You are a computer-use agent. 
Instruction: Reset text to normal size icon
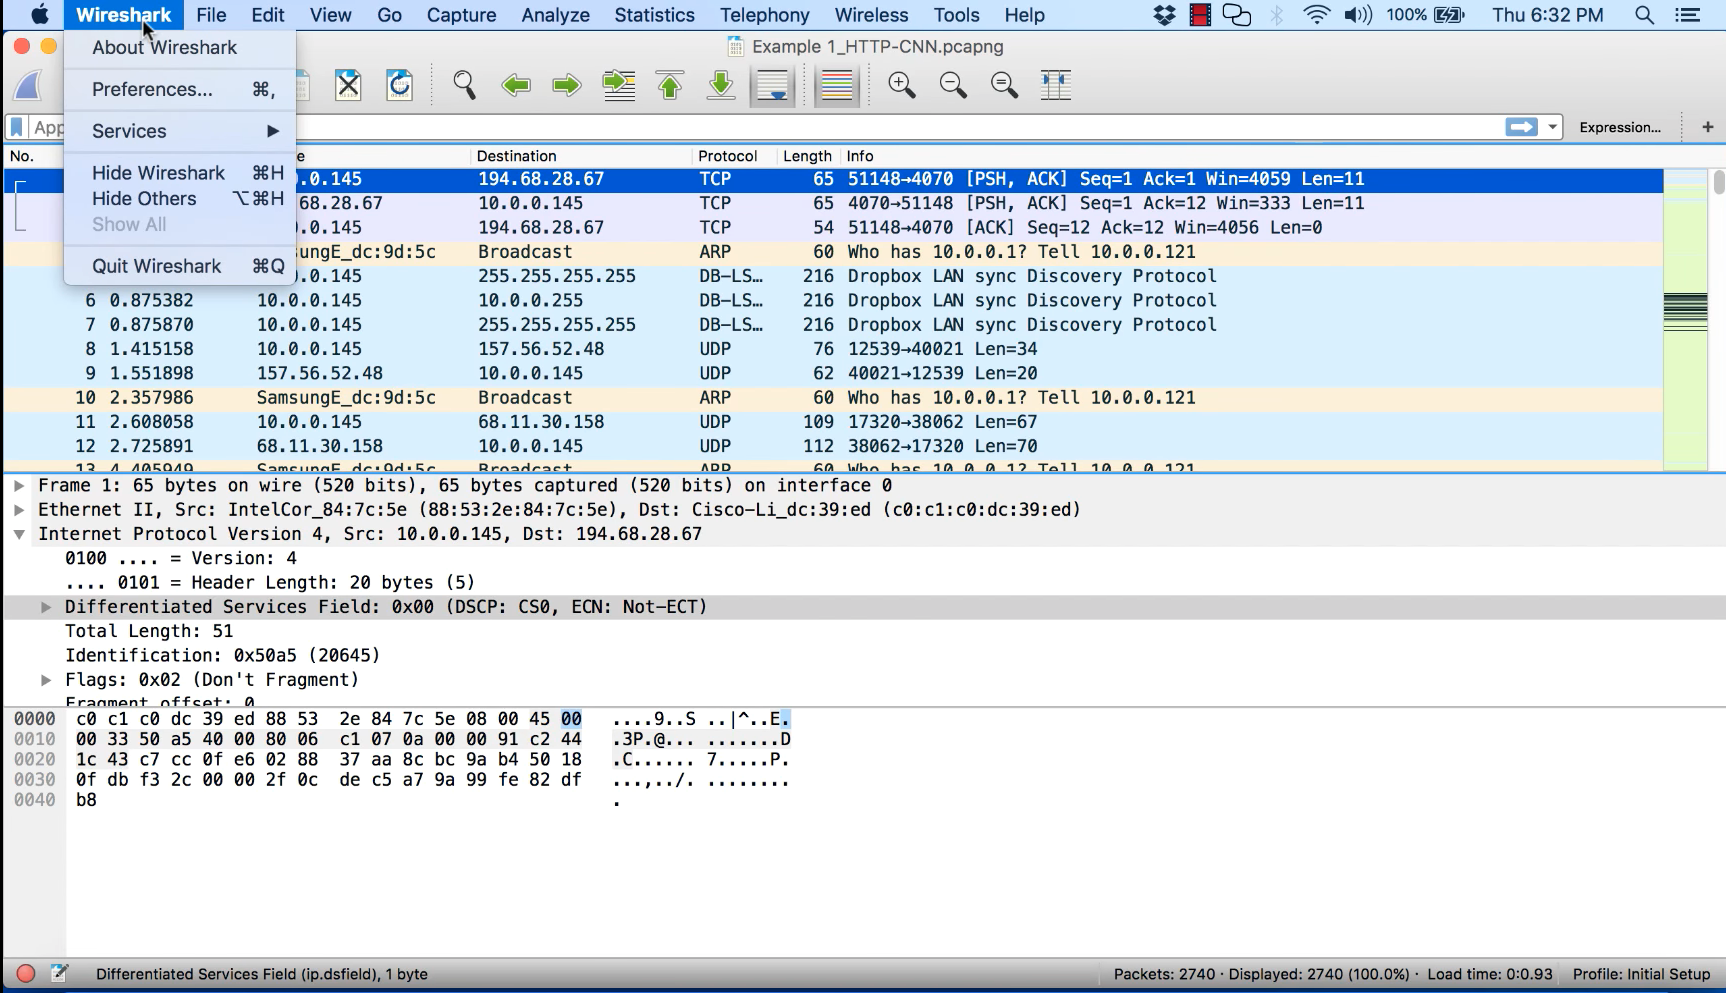(1004, 85)
